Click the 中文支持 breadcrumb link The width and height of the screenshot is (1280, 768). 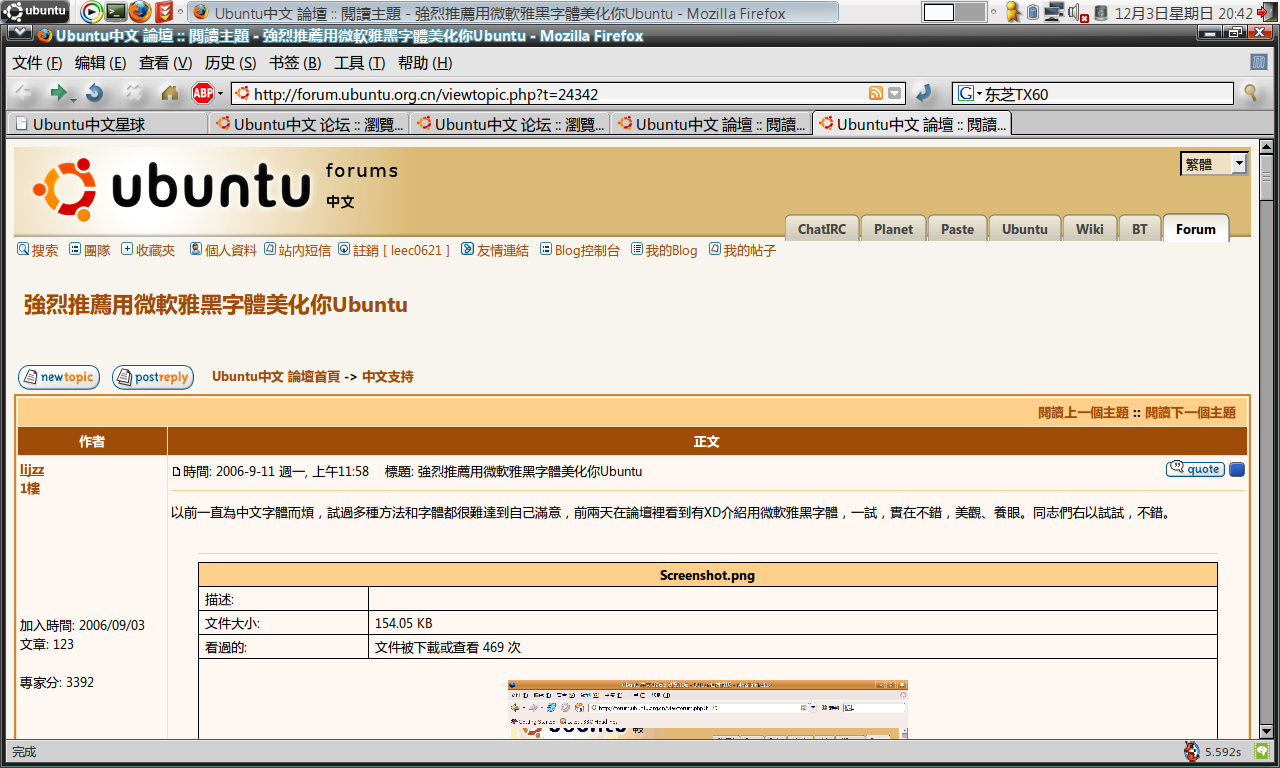pyautogui.click(x=388, y=377)
